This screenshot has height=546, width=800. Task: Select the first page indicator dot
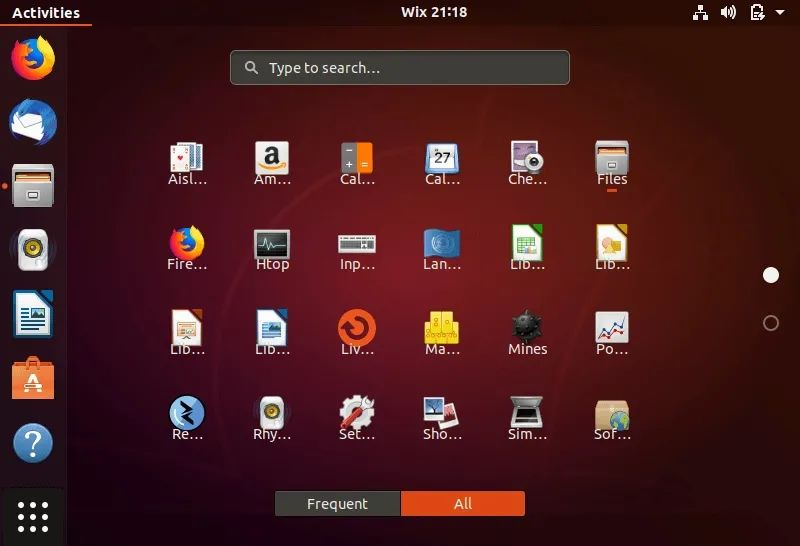click(x=771, y=276)
